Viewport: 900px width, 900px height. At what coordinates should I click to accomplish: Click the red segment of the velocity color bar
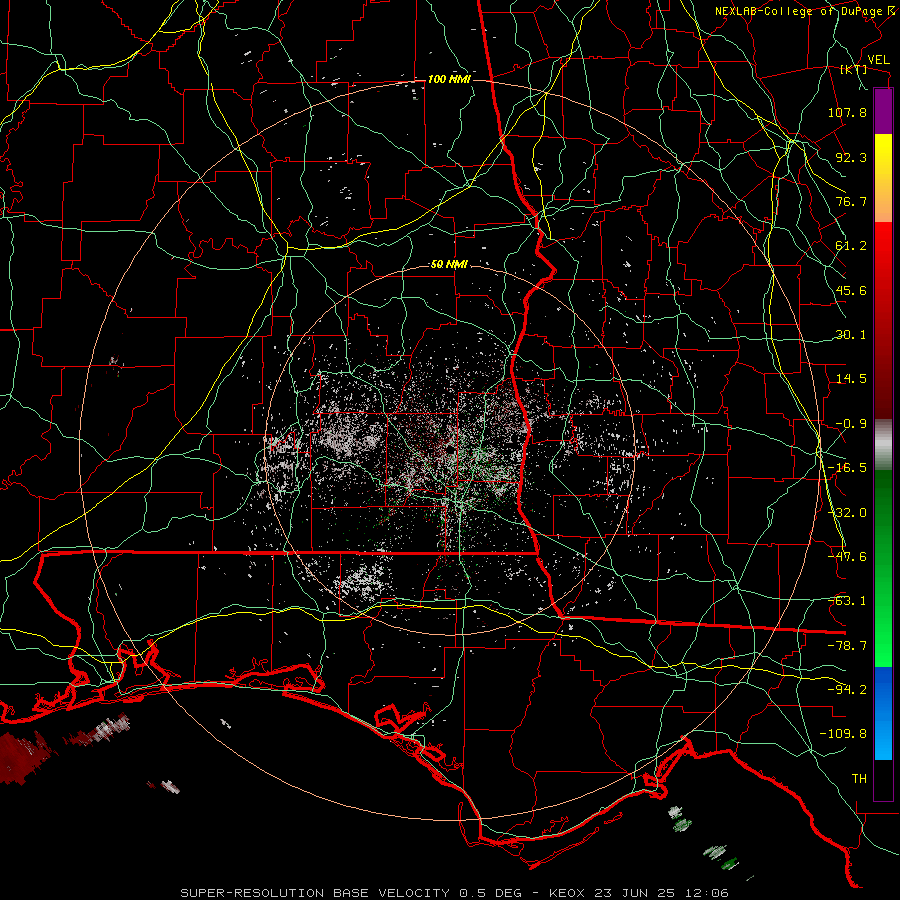click(883, 320)
